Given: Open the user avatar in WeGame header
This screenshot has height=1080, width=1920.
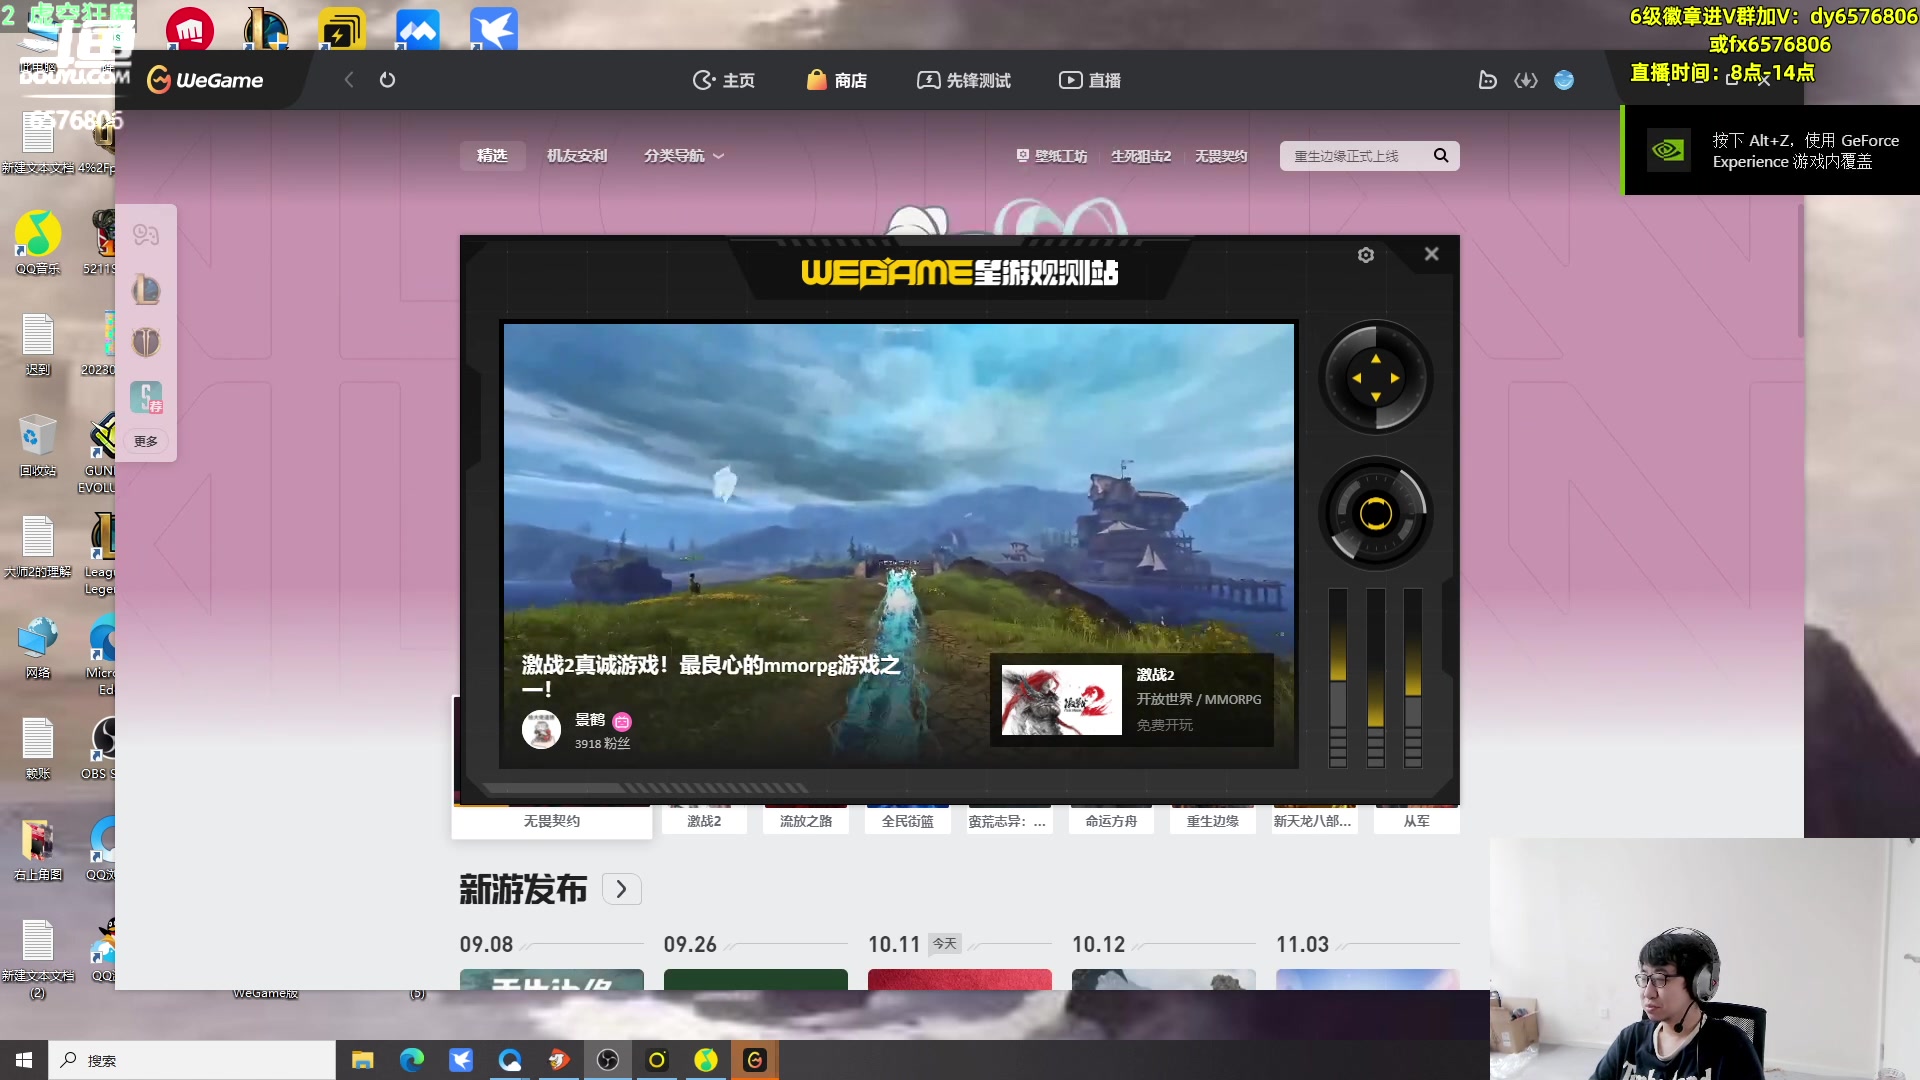Looking at the screenshot, I should tap(1564, 80).
